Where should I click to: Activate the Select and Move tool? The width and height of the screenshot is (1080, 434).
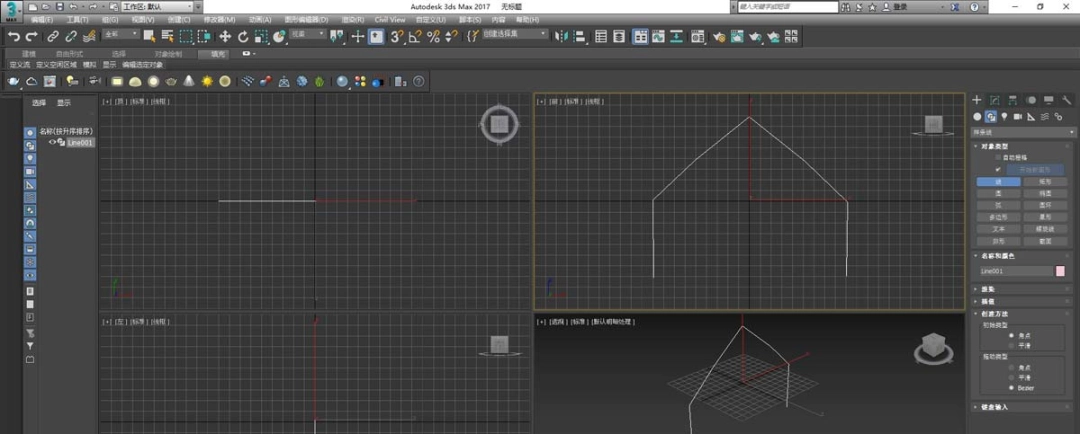coord(225,37)
